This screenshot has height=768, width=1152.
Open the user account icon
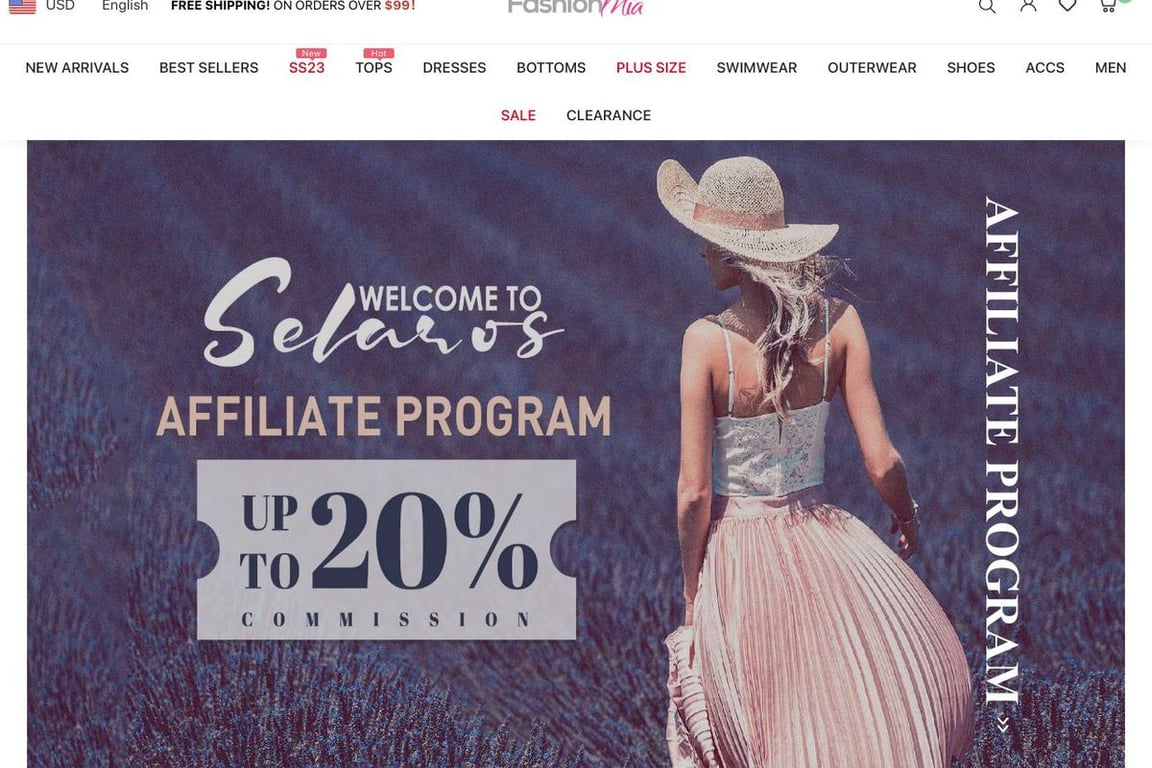click(1028, 5)
